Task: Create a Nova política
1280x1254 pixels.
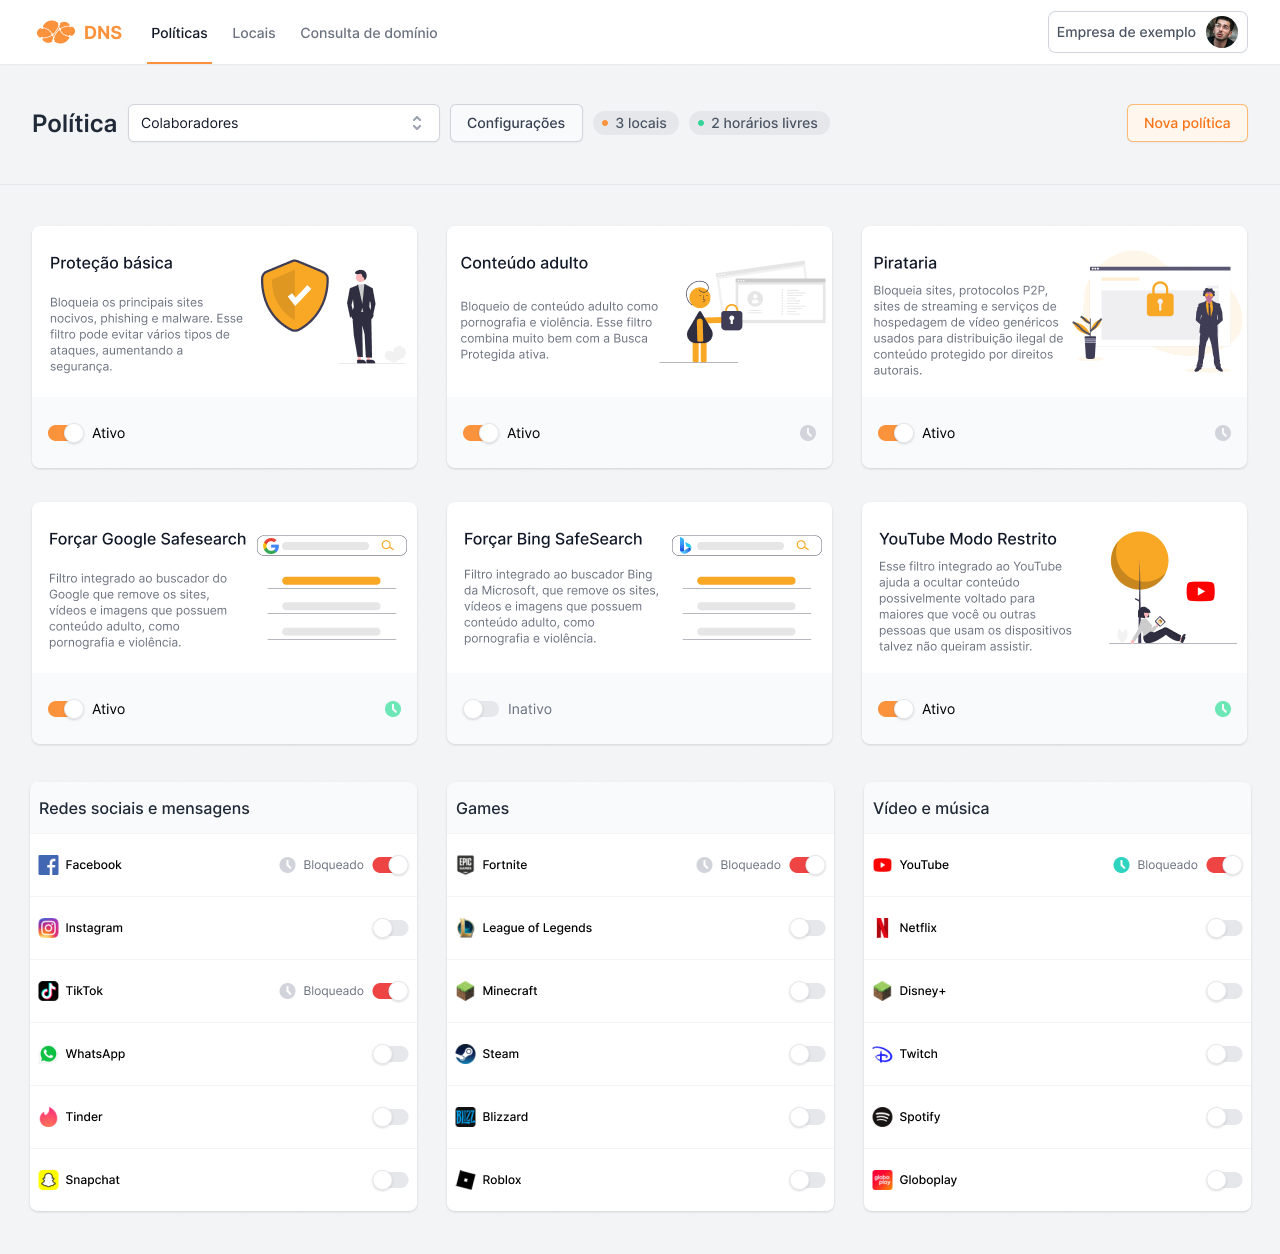Action: click(1187, 123)
